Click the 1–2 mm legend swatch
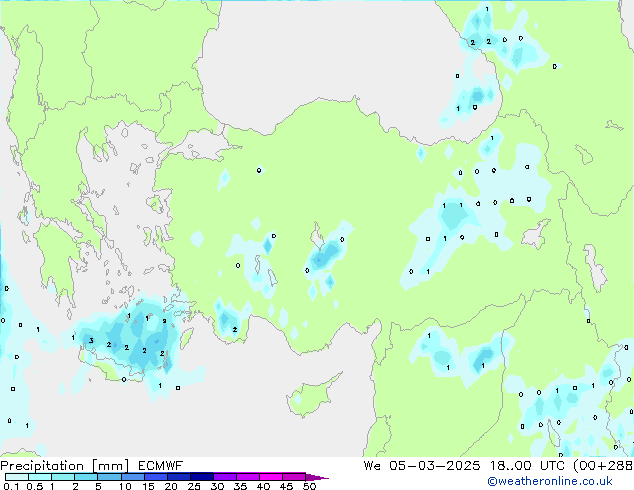The image size is (634, 490). pos(63,477)
